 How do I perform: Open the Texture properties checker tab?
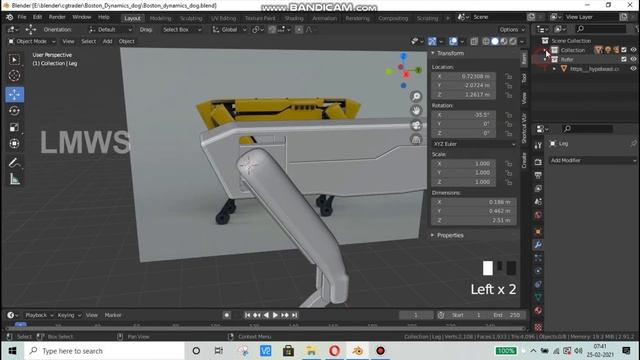(x=538, y=327)
